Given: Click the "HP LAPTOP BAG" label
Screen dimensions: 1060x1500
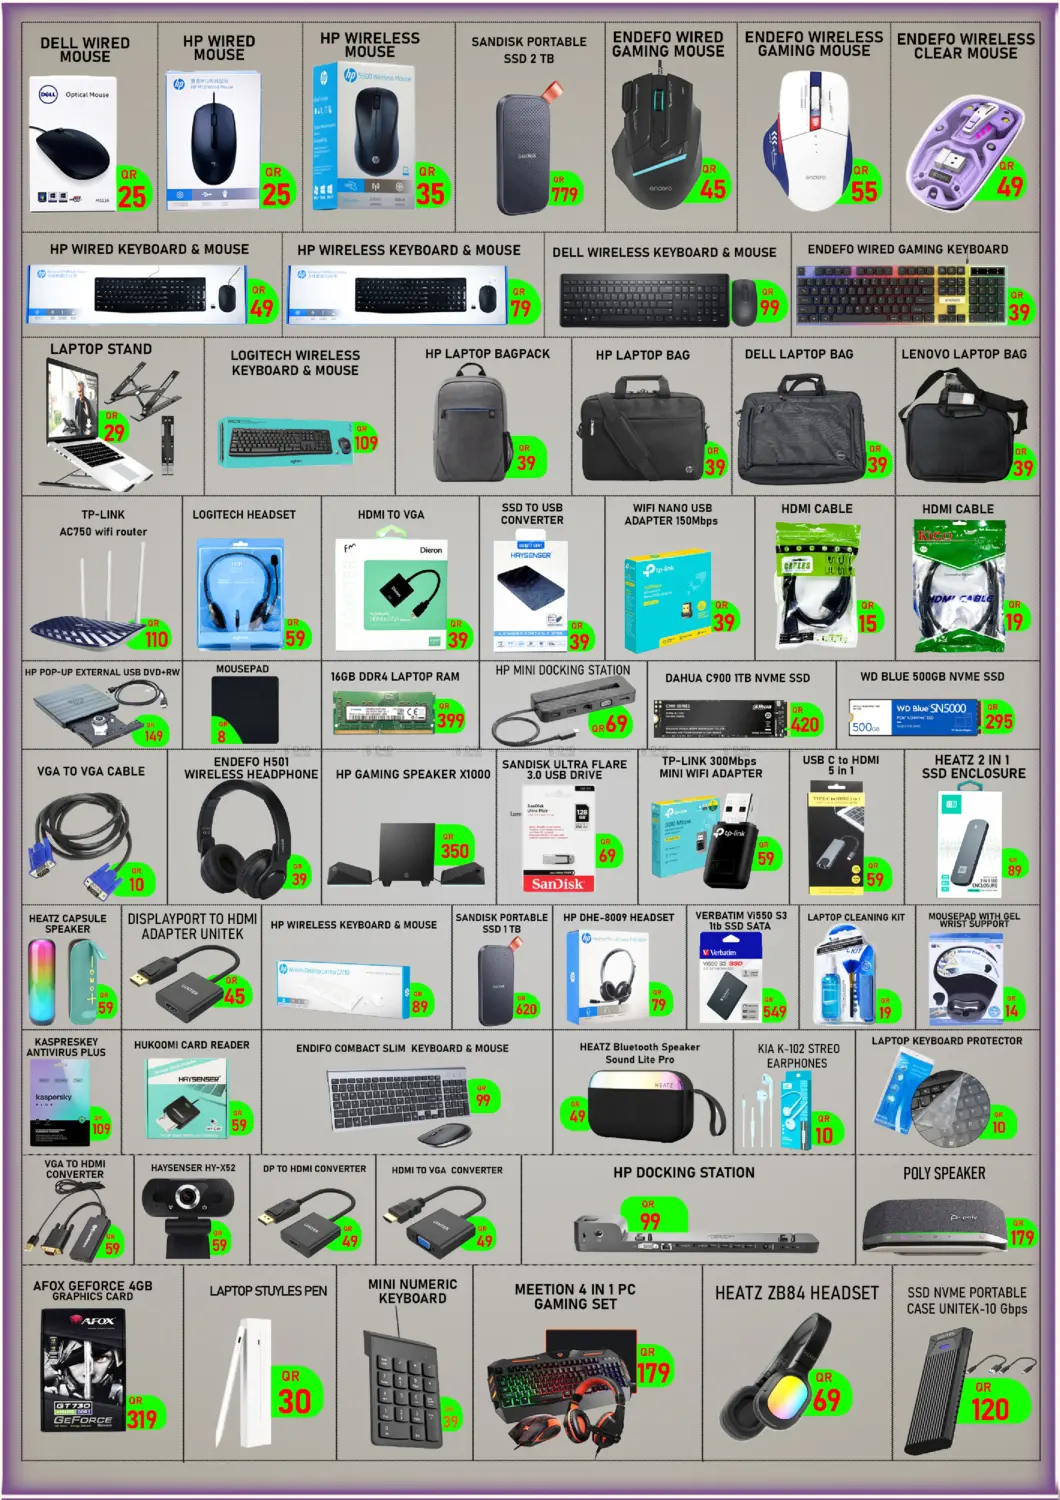Looking at the screenshot, I should click(x=643, y=355).
